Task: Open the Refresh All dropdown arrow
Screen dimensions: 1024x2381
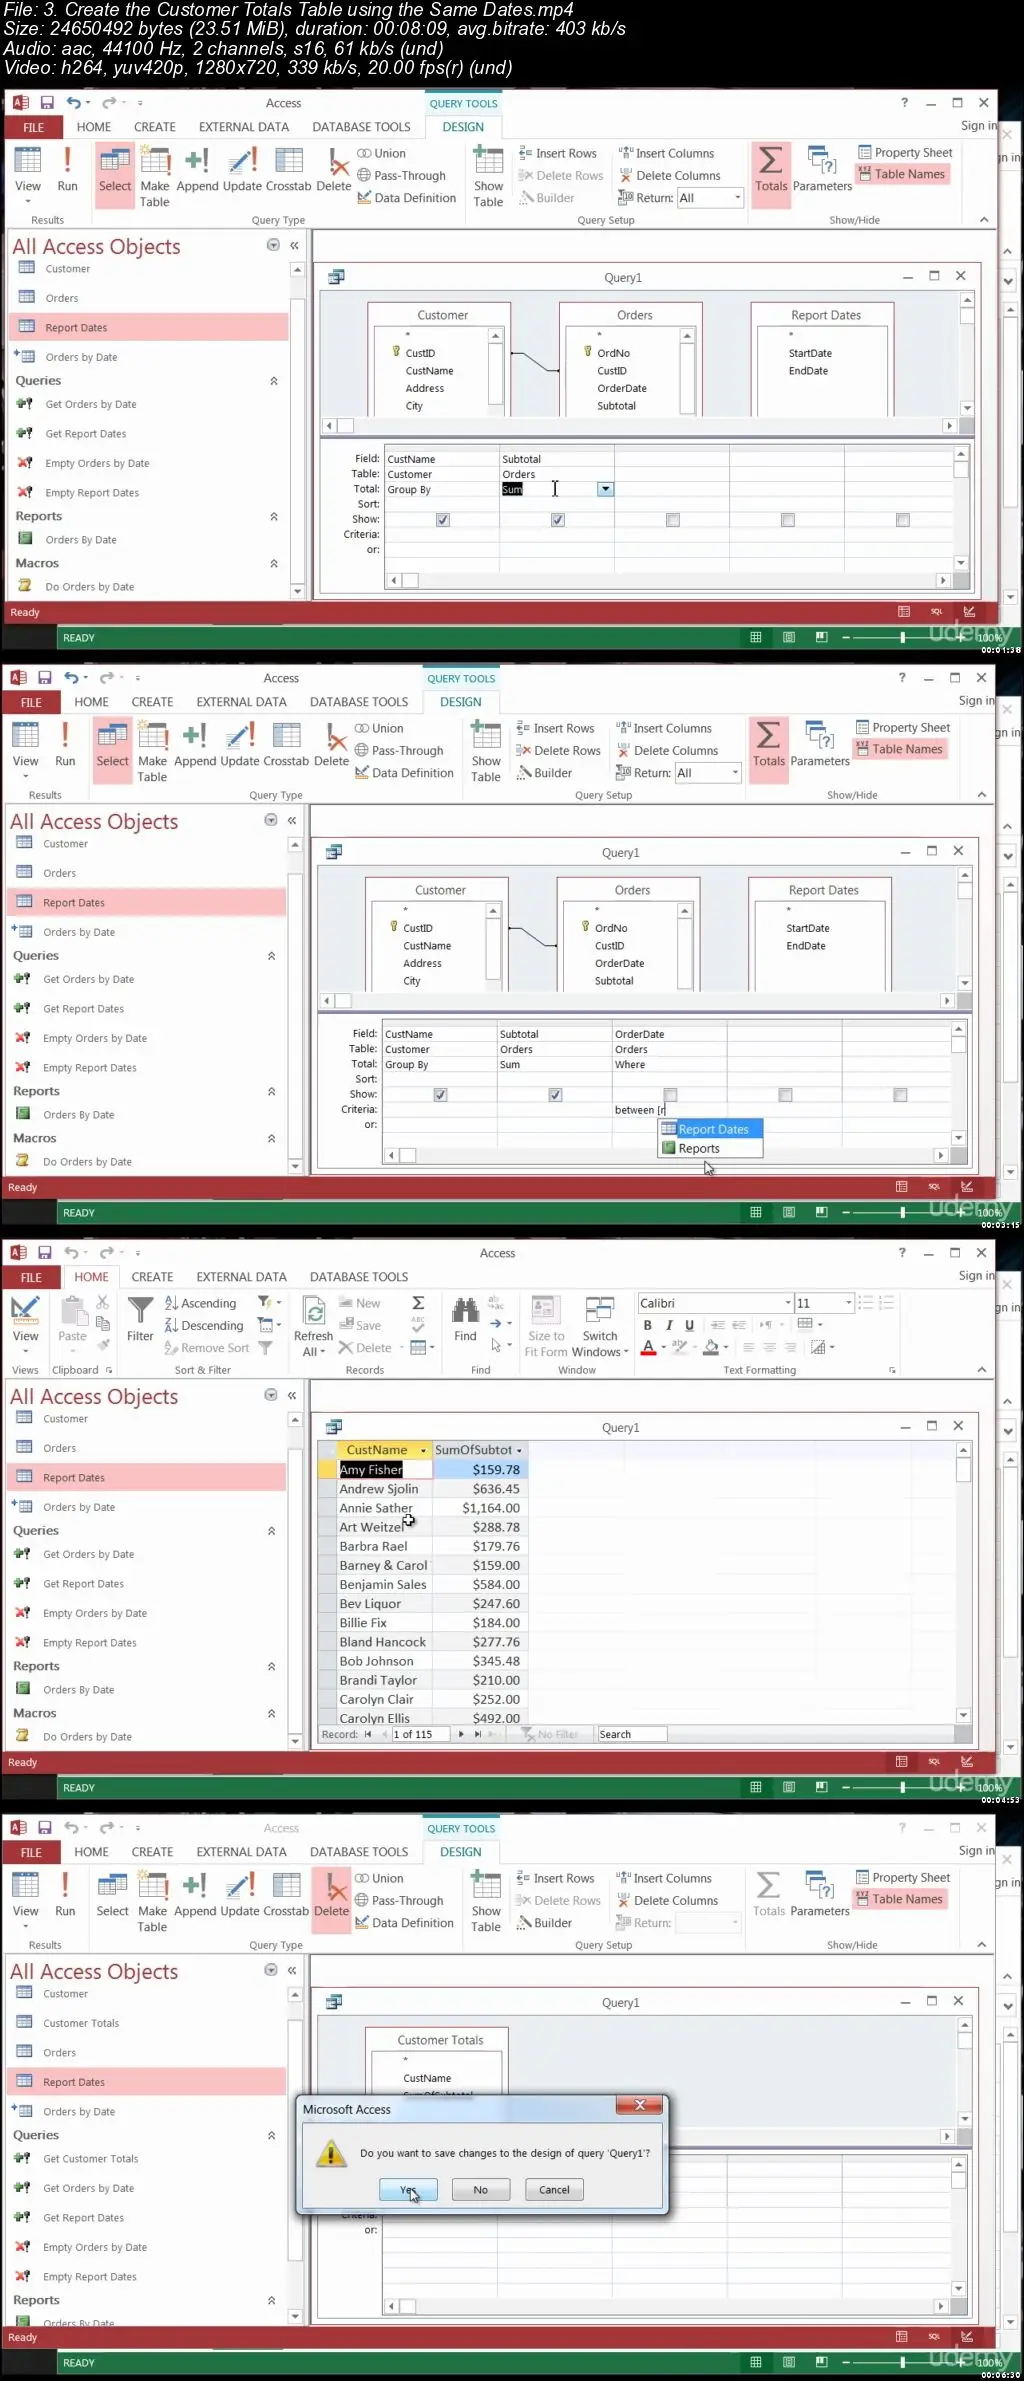Action: (x=322, y=1352)
